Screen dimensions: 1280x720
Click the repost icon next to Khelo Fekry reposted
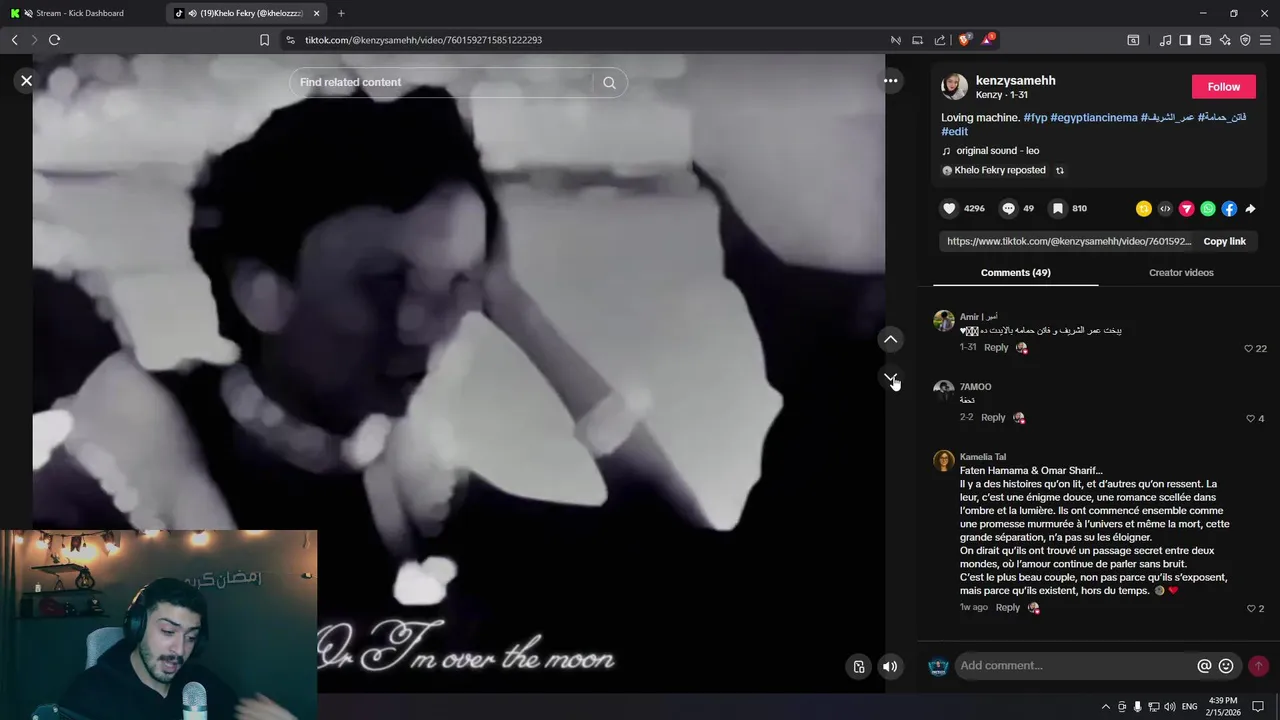pyautogui.click(x=1060, y=170)
